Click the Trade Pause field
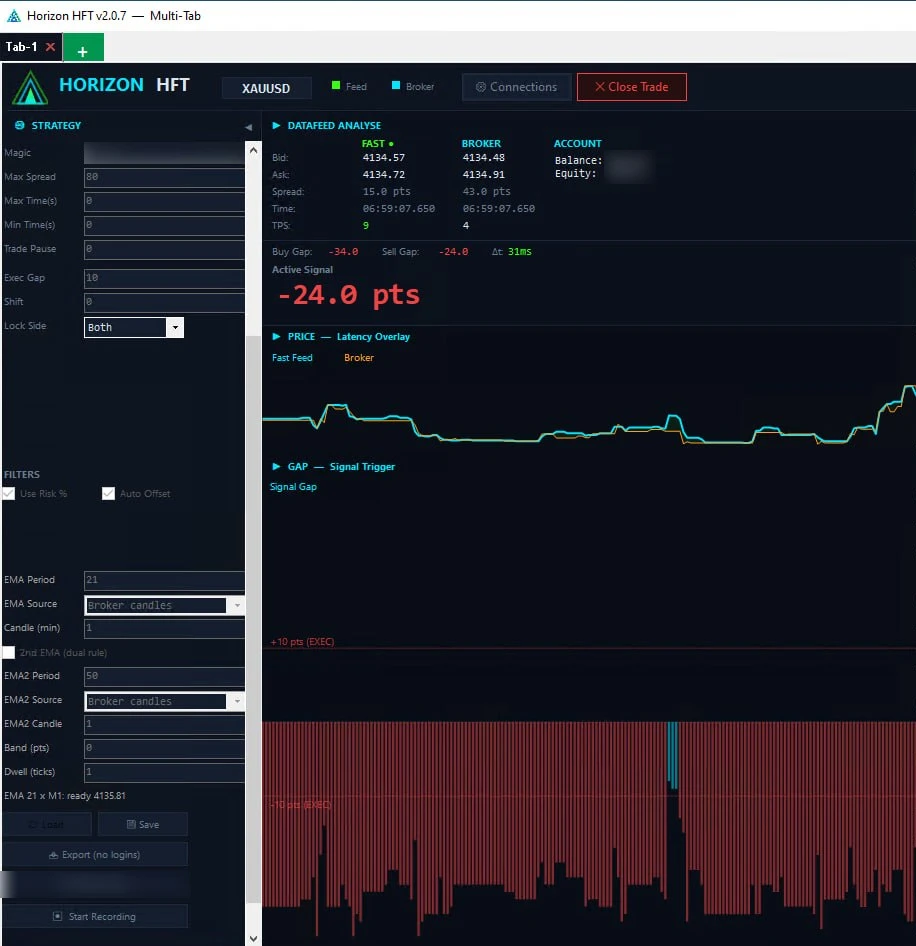 click(164, 249)
